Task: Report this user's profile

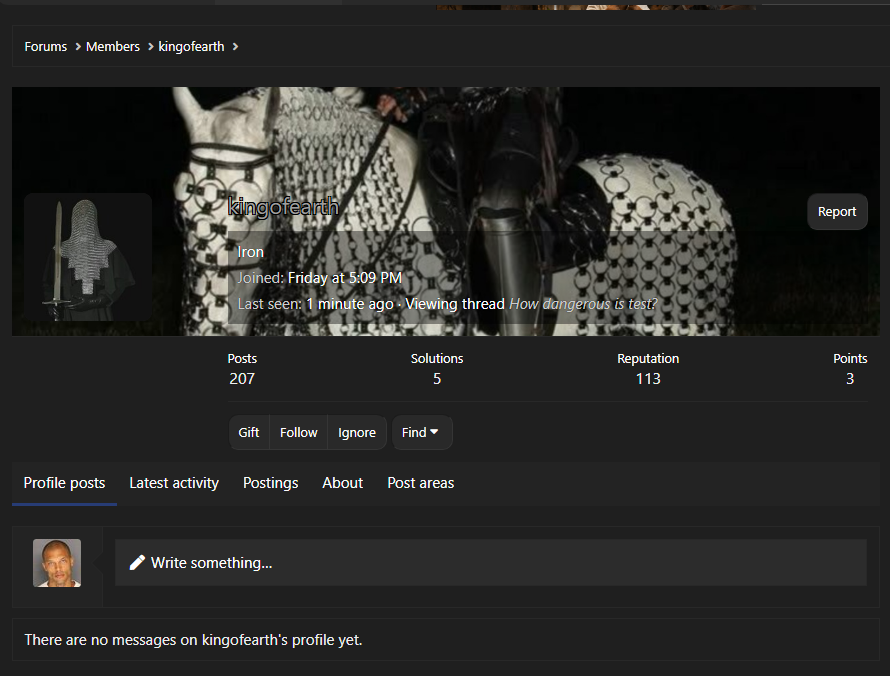Action: coord(837,212)
